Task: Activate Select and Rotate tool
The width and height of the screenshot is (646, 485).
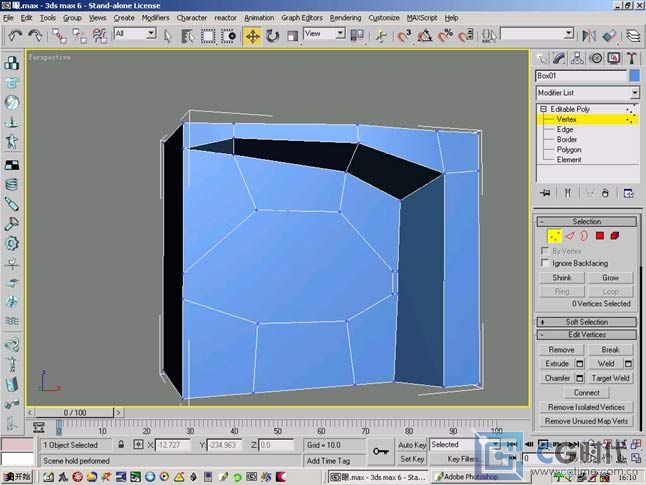Action: click(272, 36)
